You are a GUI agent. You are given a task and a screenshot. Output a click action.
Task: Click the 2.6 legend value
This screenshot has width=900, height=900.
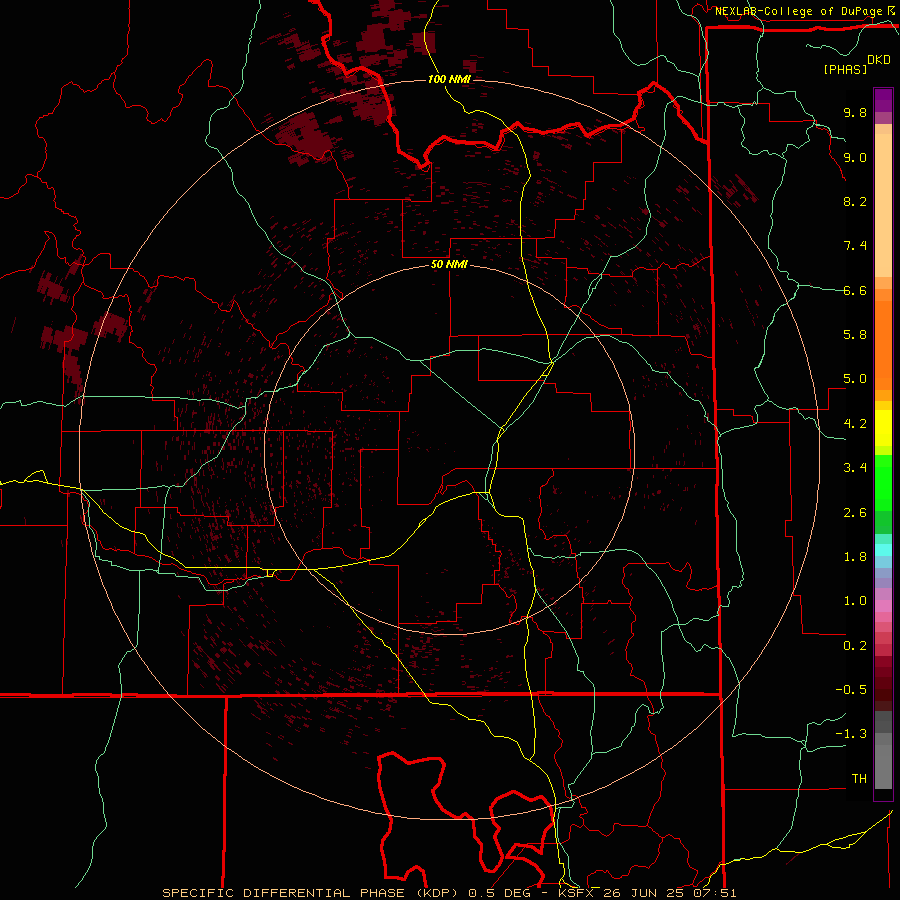coord(855,513)
